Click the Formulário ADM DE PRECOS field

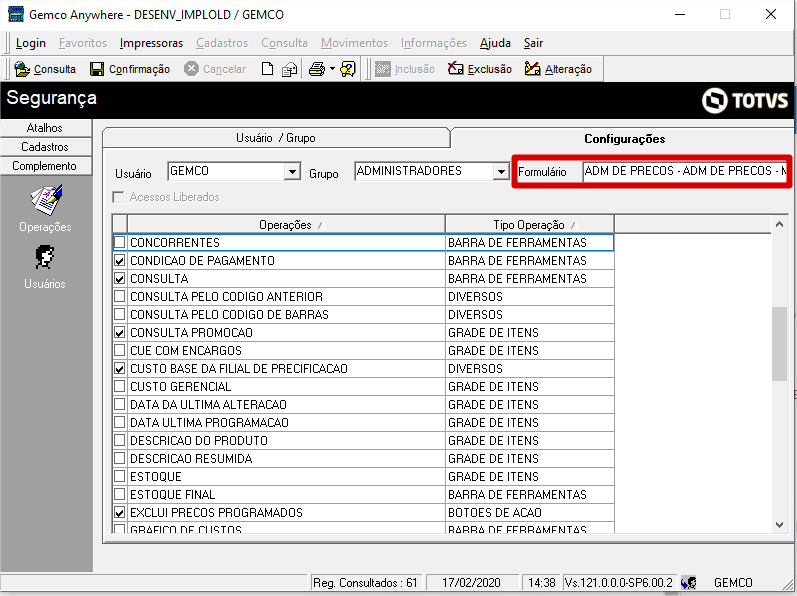pyautogui.click(x=685, y=171)
